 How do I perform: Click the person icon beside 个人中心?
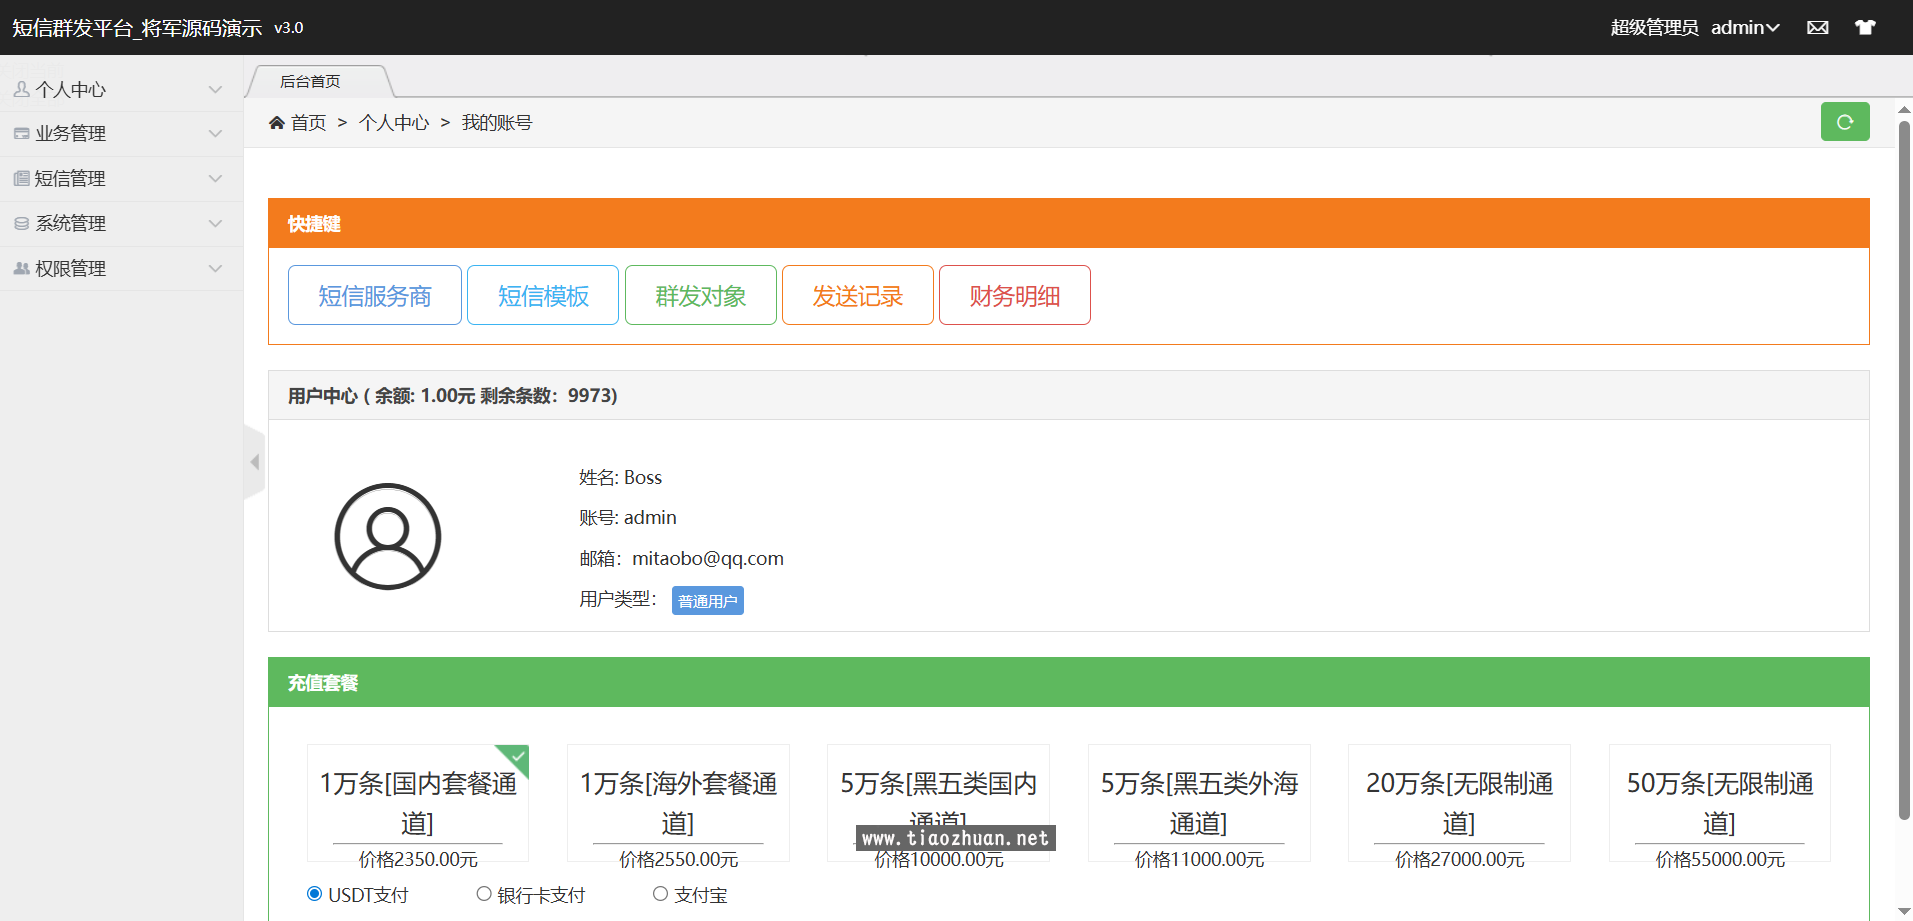(x=22, y=88)
